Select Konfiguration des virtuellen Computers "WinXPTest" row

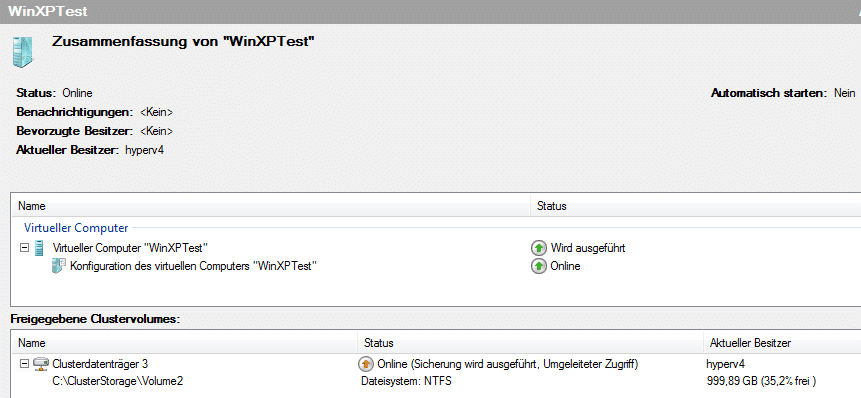(436, 266)
